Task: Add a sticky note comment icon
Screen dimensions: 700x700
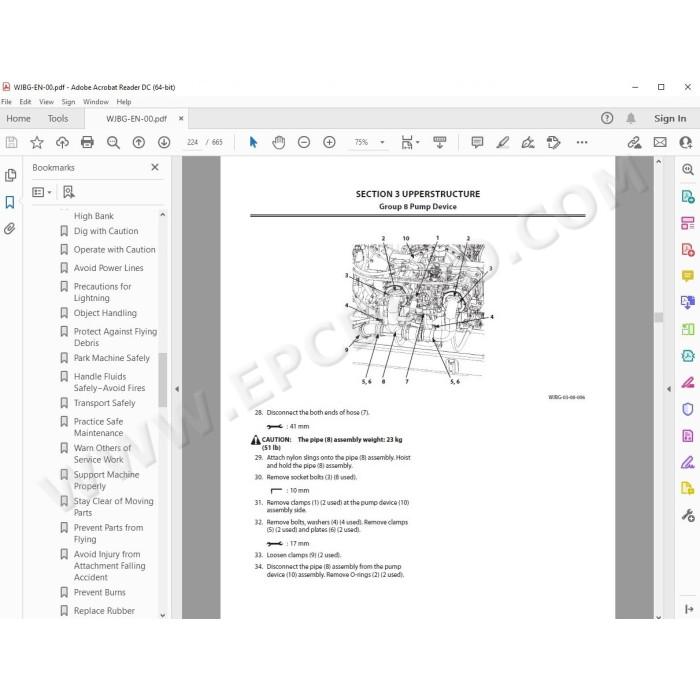Action: click(477, 142)
